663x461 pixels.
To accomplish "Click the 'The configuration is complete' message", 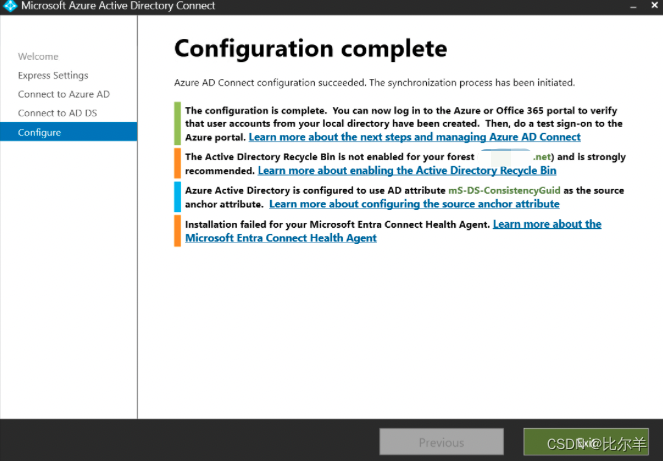I will click(x=404, y=123).
